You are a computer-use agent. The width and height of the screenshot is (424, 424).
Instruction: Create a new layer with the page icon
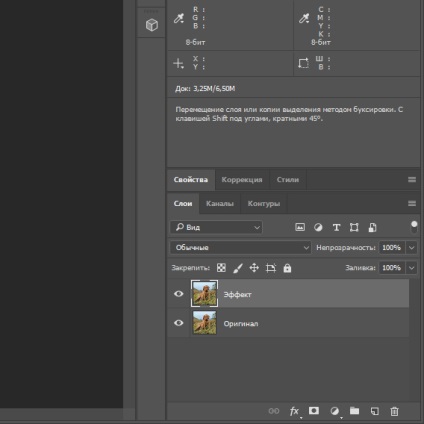tap(375, 411)
